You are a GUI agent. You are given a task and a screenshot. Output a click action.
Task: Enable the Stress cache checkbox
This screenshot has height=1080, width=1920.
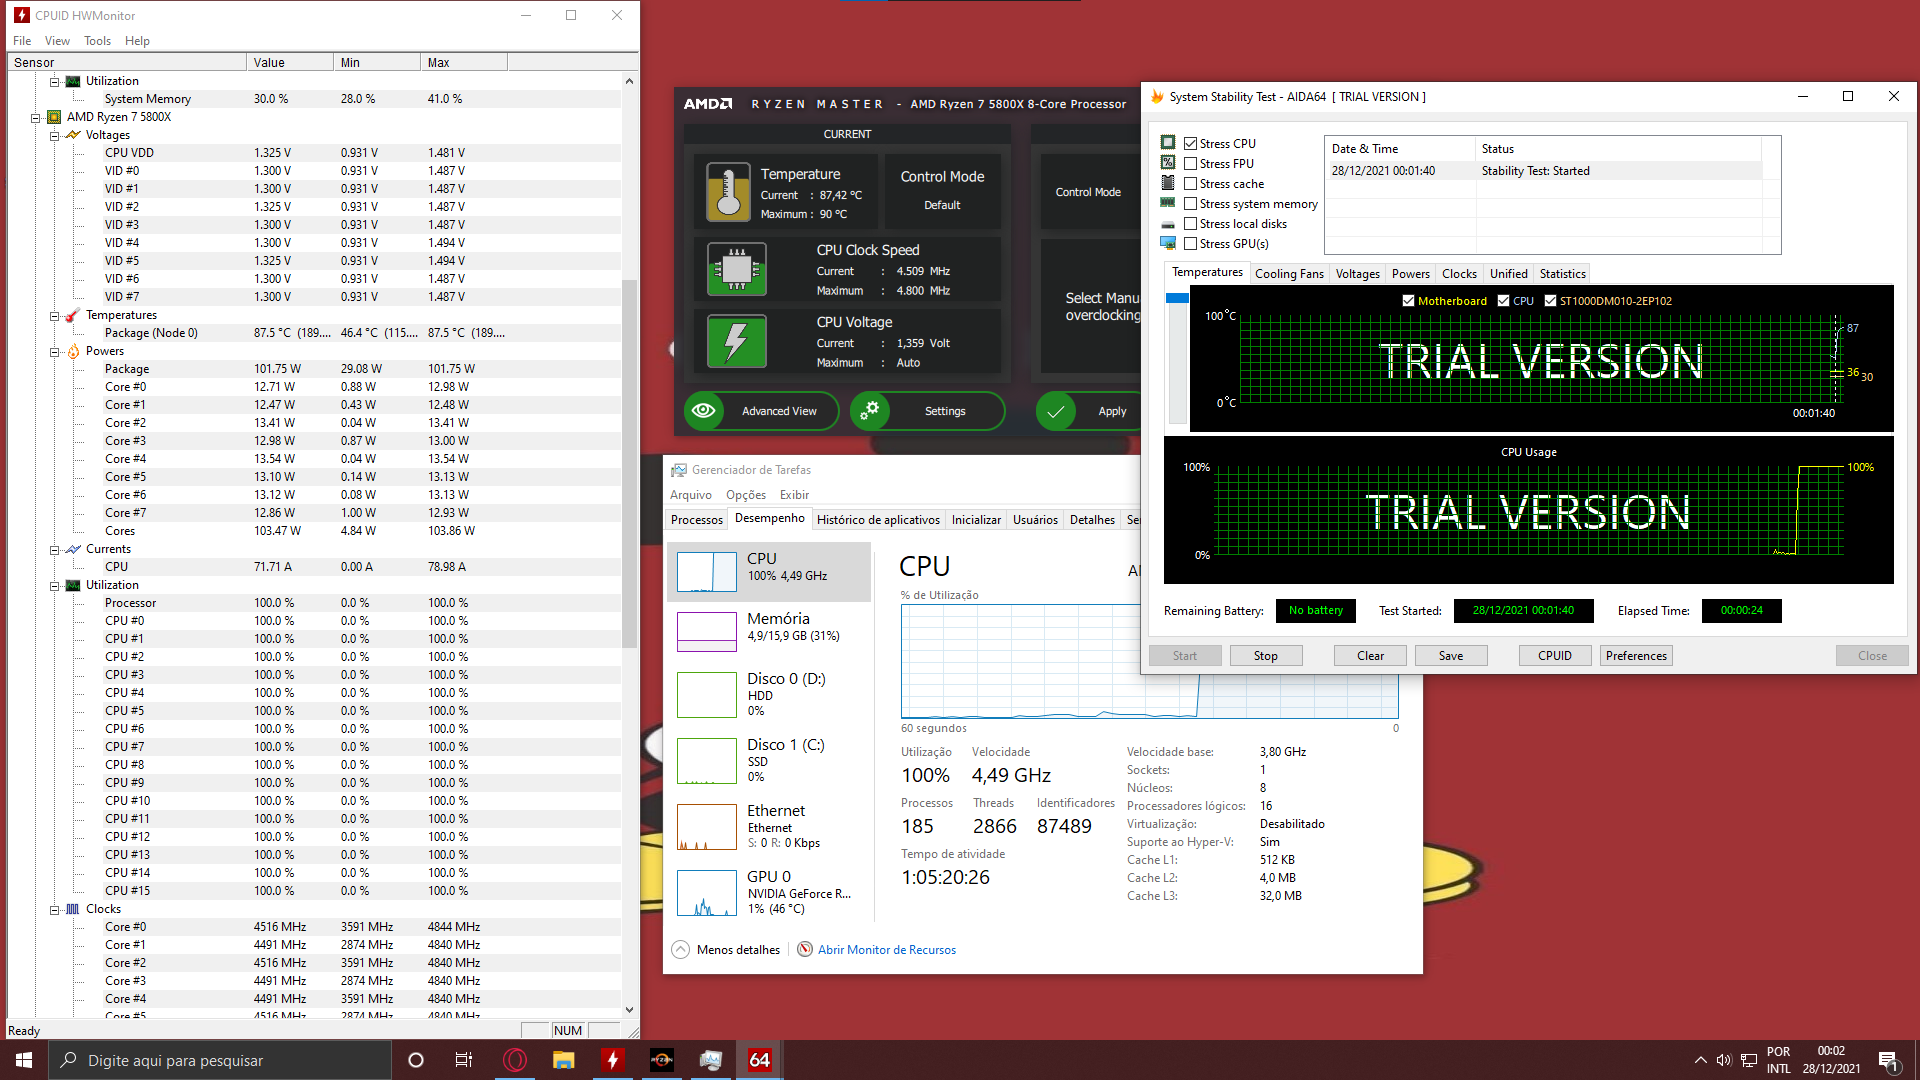pos(1190,184)
